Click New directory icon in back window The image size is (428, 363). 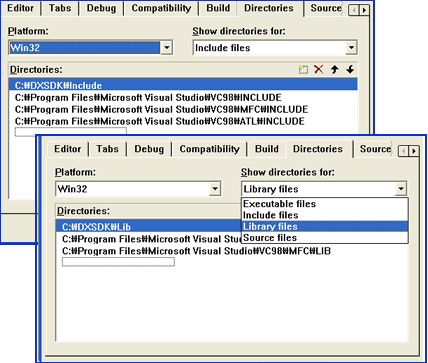[x=303, y=70]
